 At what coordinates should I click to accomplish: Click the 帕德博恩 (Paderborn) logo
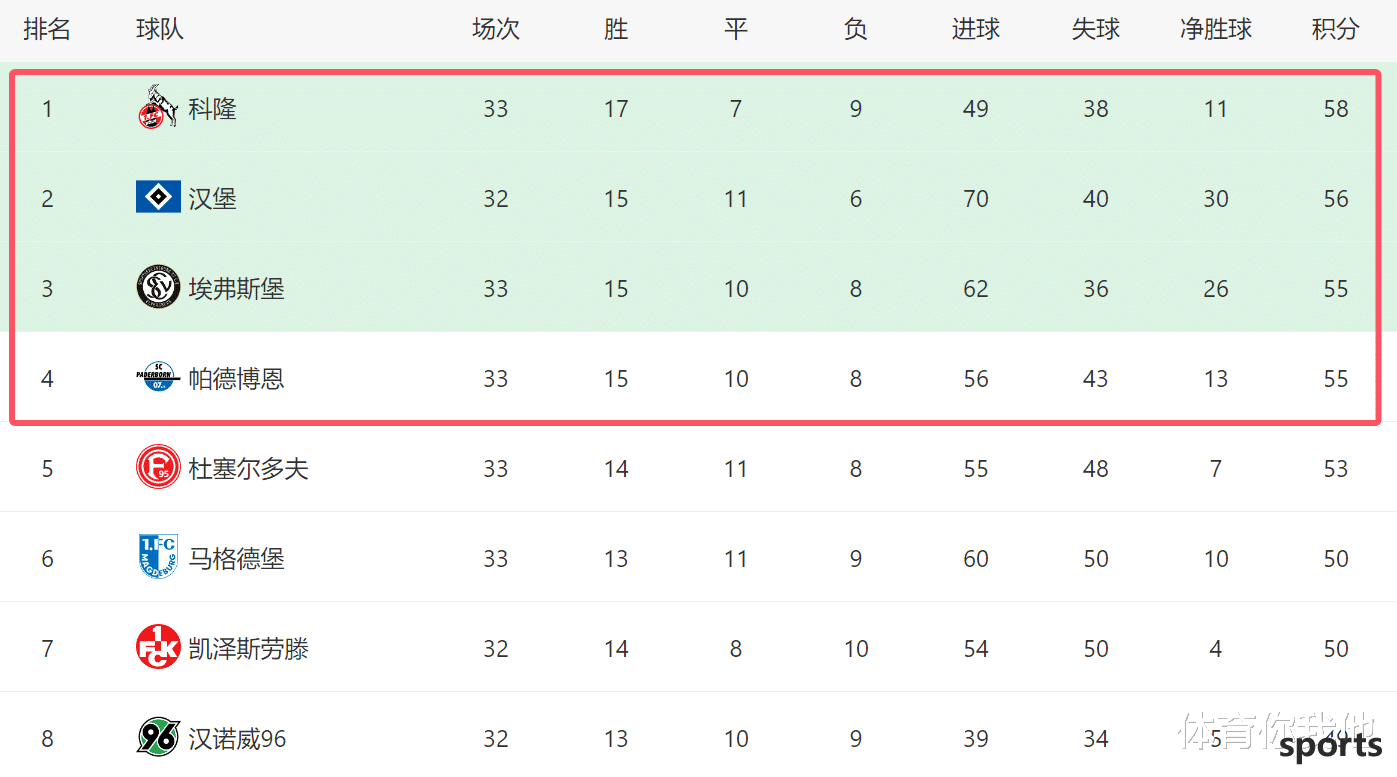click(158, 377)
